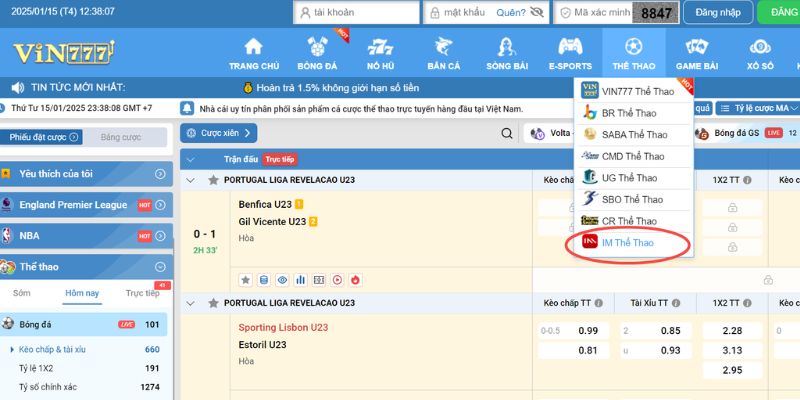Click the Trực tiếp live badge
Screen dimensions: 800x400
(280, 159)
